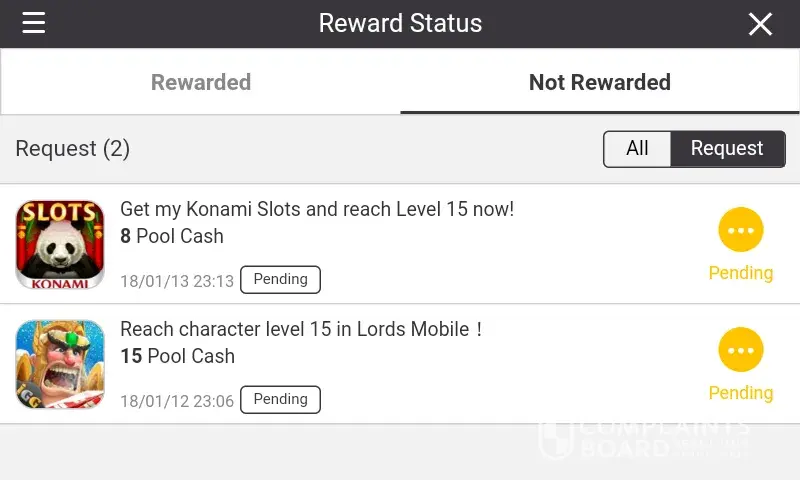Viewport: 800px width, 480px height.
Task: Select the Request filter option
Action: [x=727, y=149]
